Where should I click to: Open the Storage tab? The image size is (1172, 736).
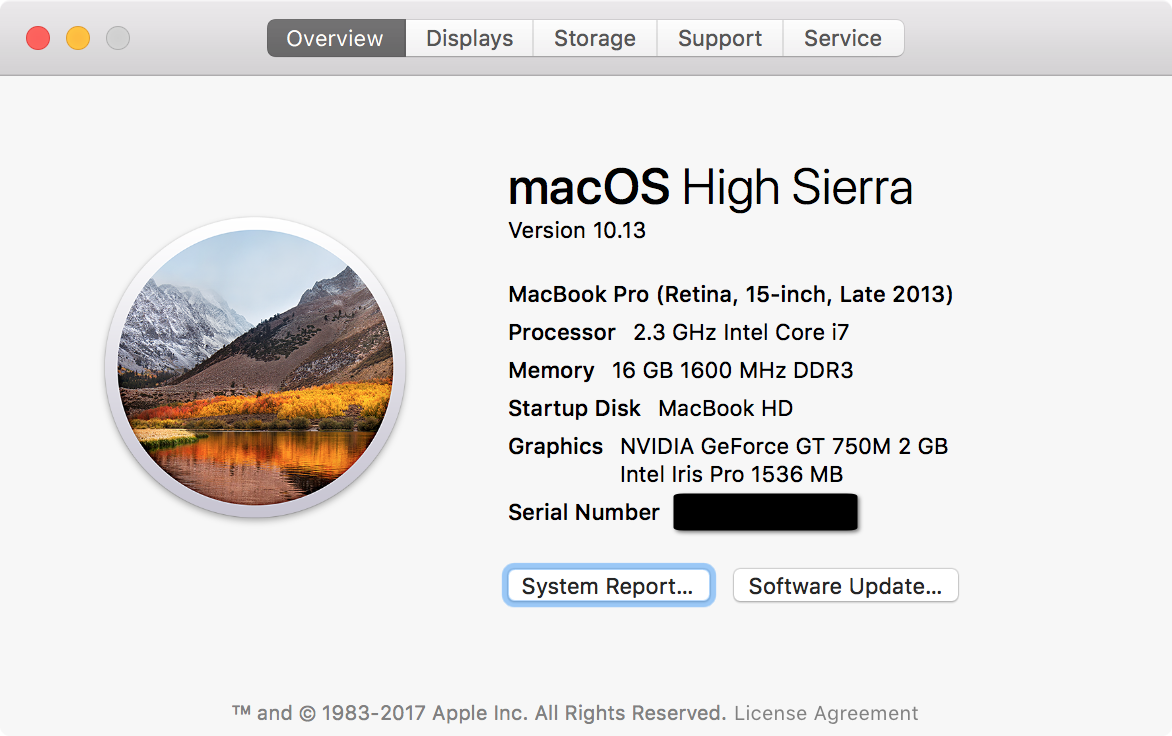[594, 38]
